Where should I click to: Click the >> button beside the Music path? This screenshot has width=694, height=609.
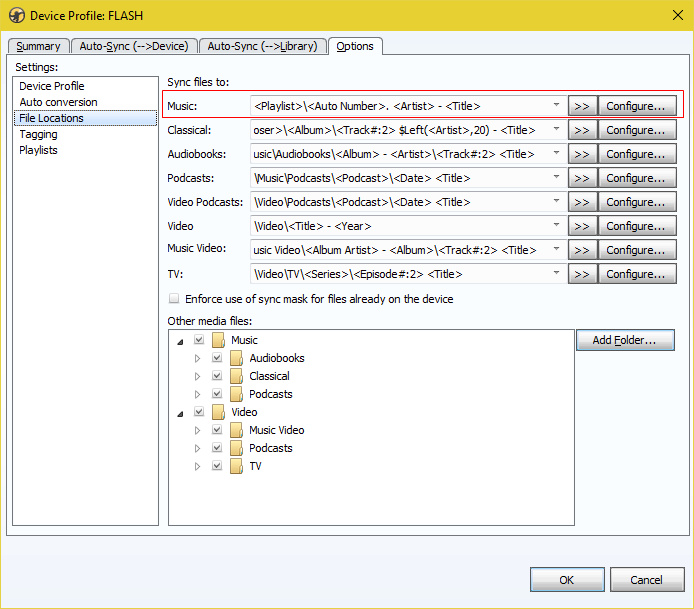(581, 106)
